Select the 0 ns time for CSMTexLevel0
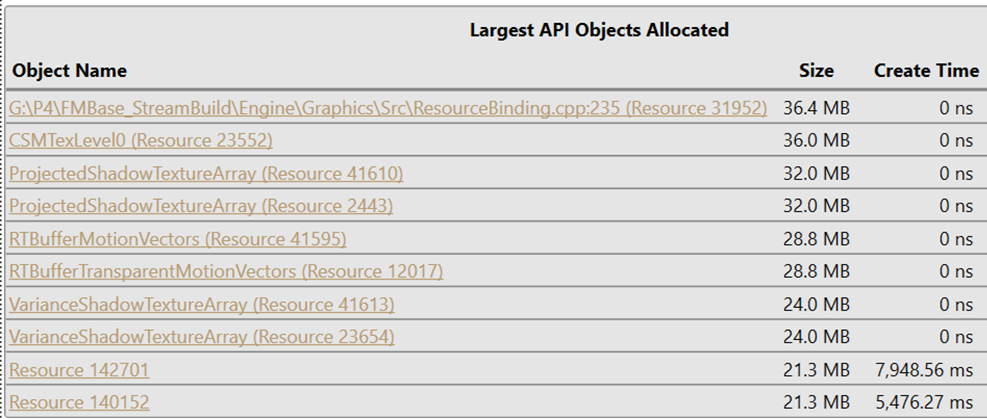This screenshot has height=419, width=987. click(x=956, y=140)
